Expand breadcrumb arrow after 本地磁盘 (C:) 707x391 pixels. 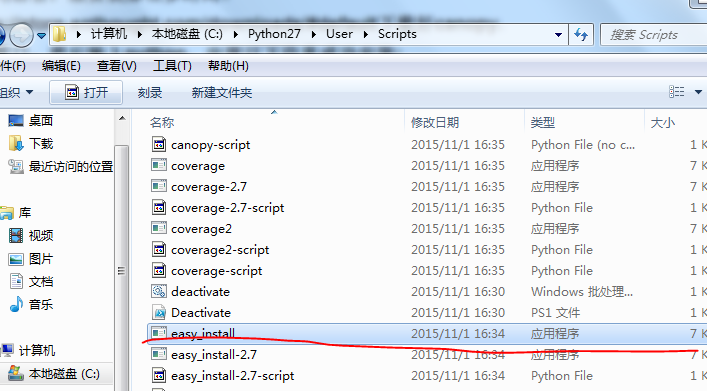click(235, 34)
